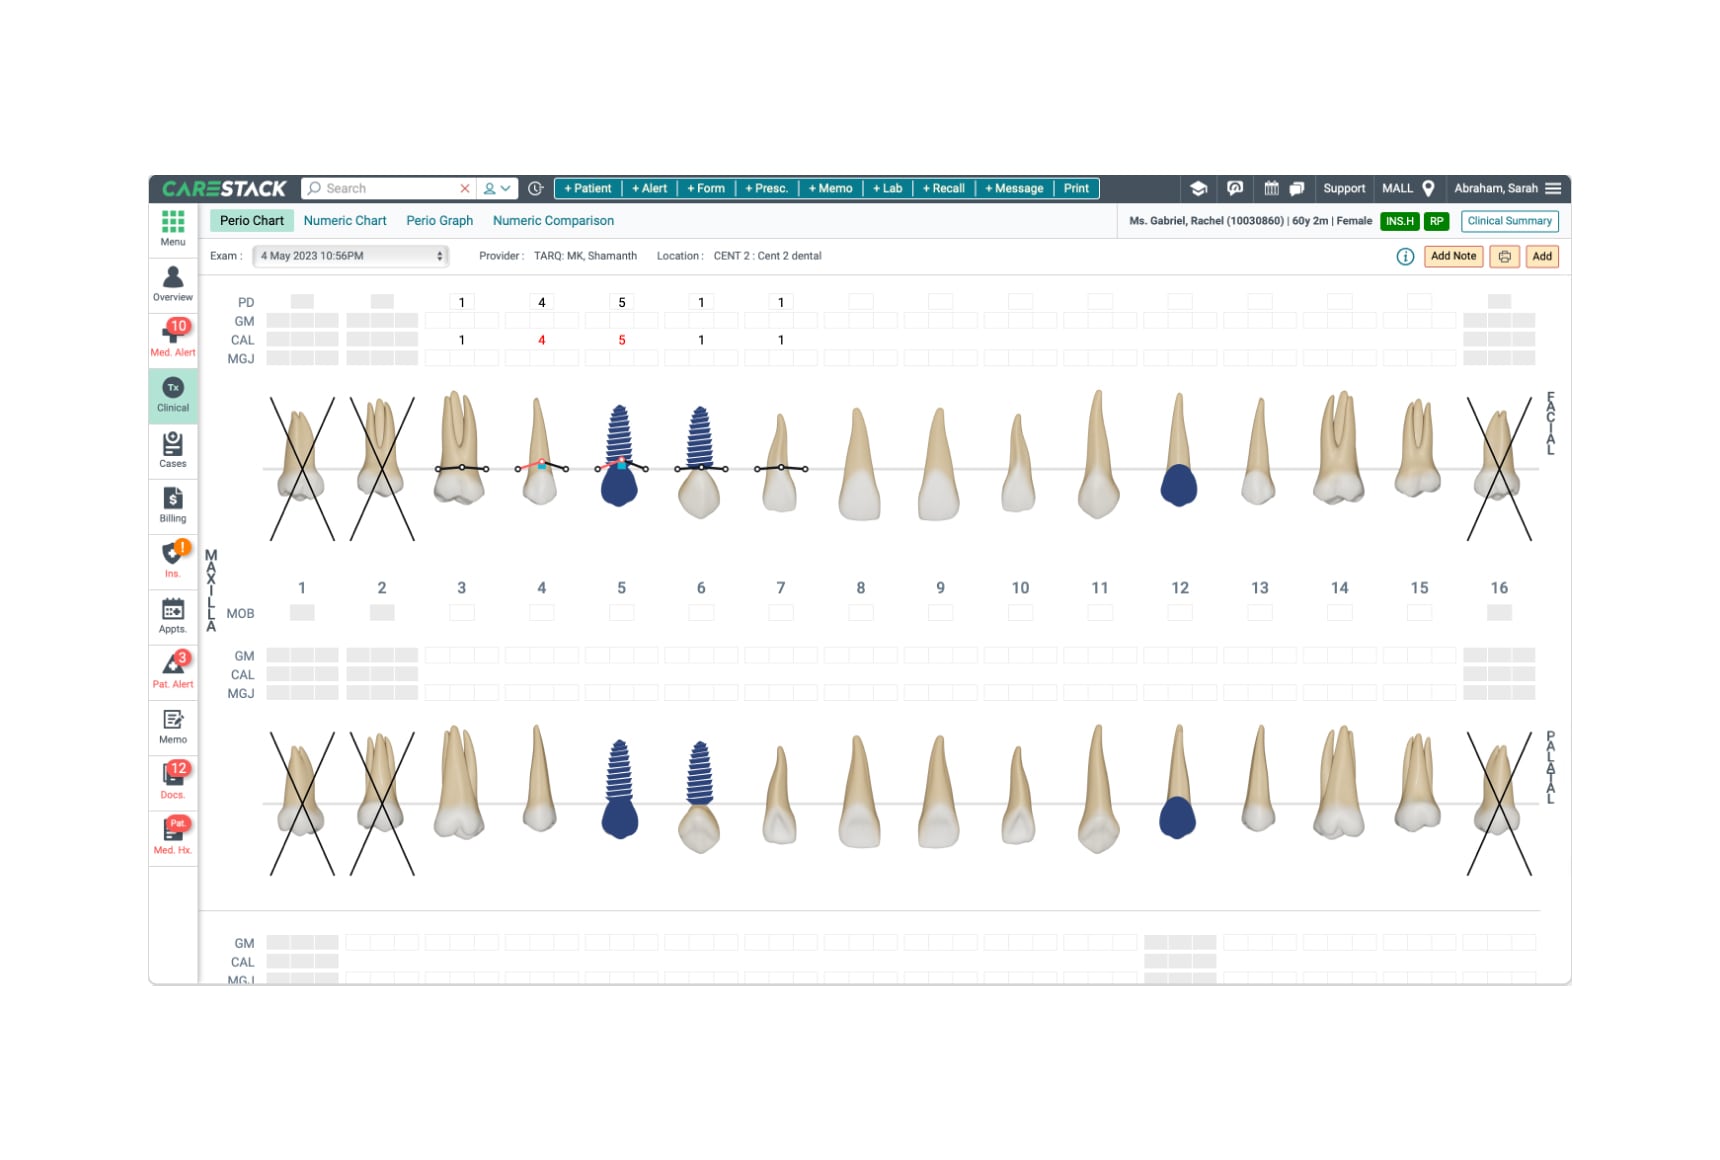1720x1160 pixels.
Task: Click the green INS.H badge
Action: click(1400, 221)
